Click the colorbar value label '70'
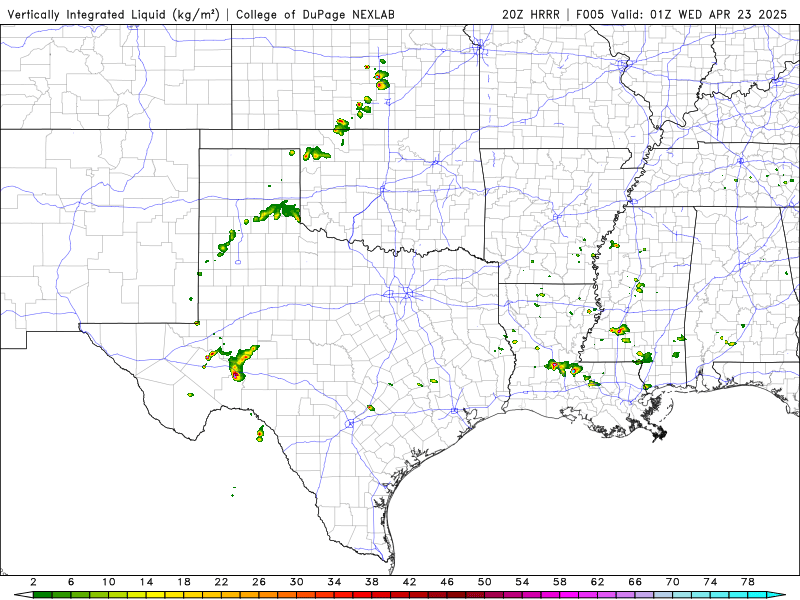800x600 pixels. tap(673, 582)
